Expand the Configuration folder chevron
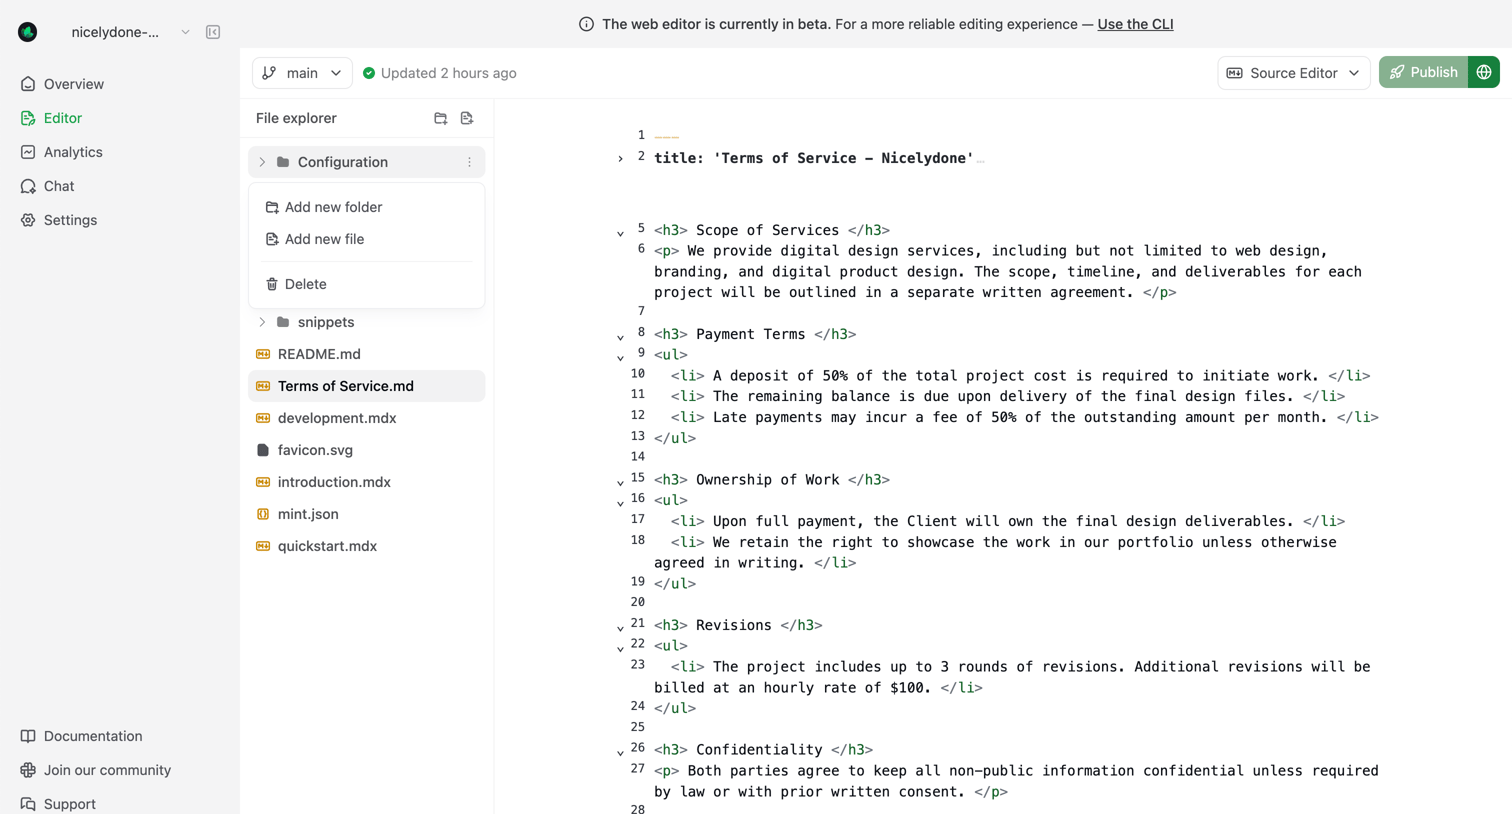Screen dimensions: 1512x814 [x=263, y=162]
